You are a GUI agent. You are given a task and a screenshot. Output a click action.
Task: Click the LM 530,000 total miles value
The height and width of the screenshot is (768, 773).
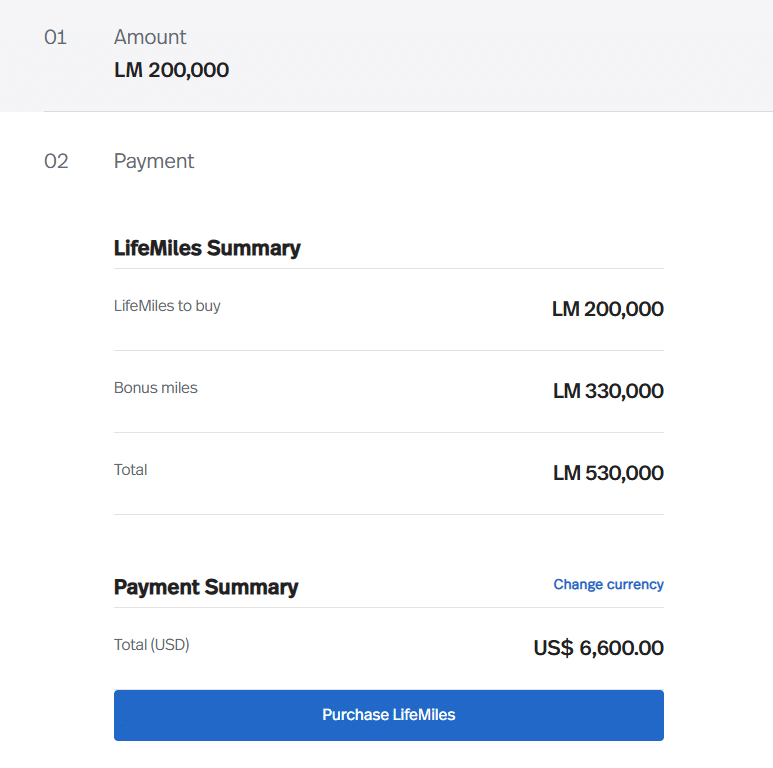pyautogui.click(x=608, y=473)
